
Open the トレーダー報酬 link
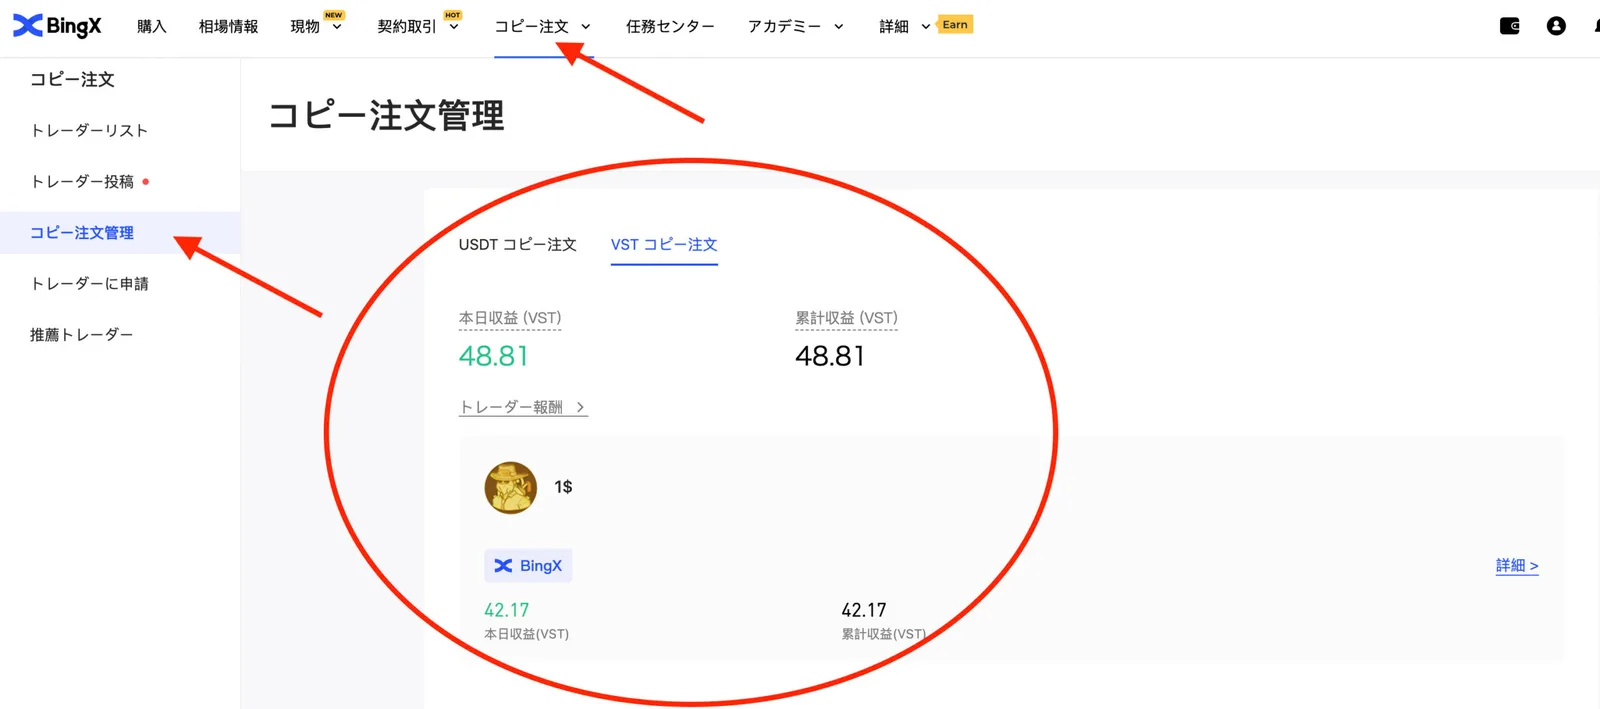click(523, 407)
